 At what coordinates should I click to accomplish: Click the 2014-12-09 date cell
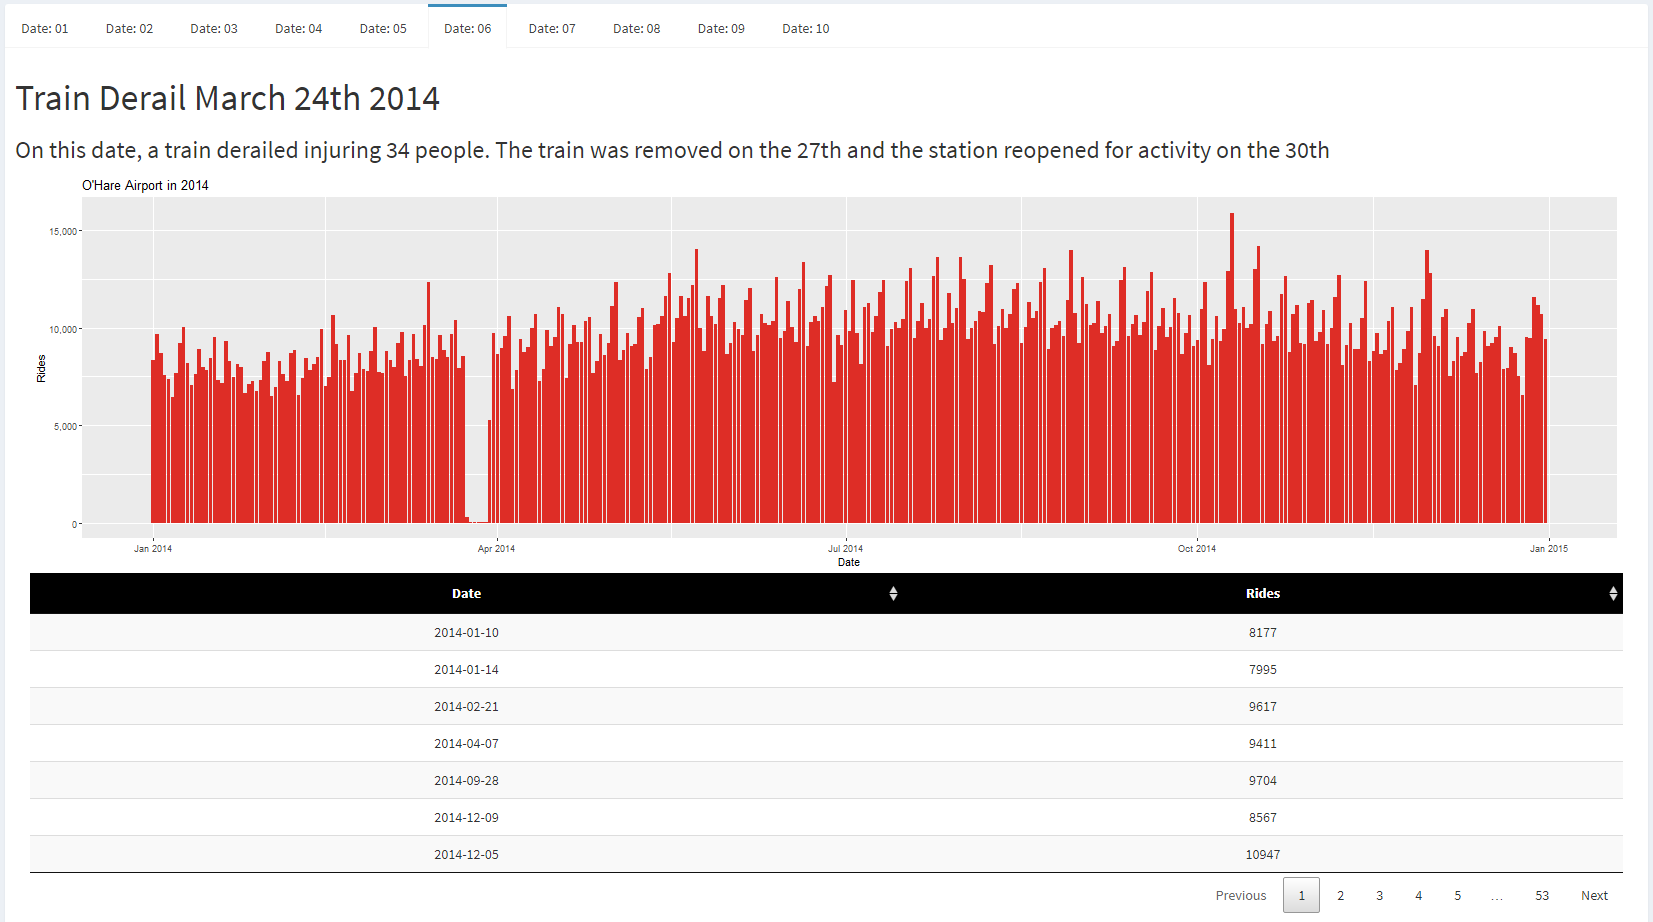(x=466, y=818)
